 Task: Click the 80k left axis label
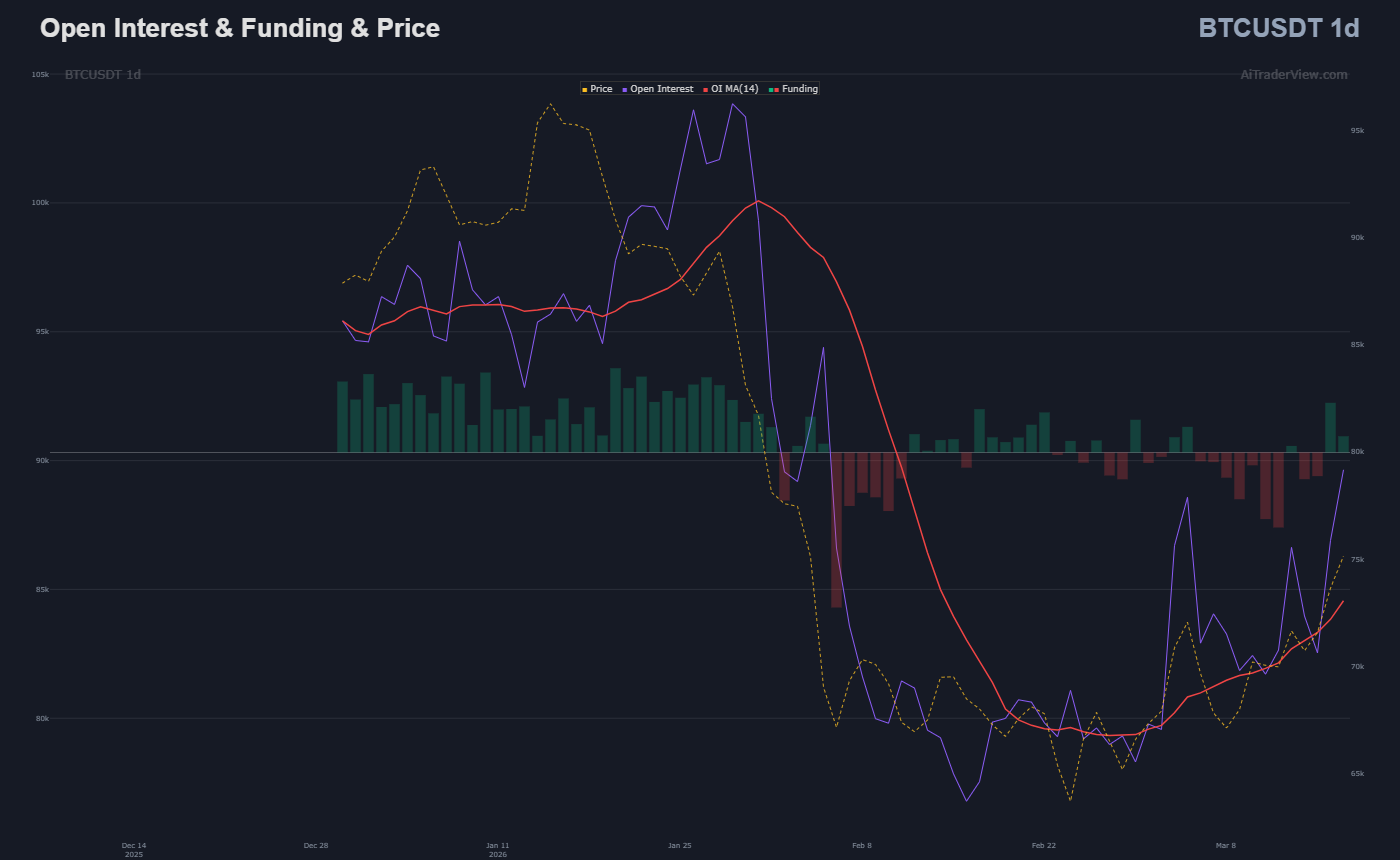pos(42,718)
